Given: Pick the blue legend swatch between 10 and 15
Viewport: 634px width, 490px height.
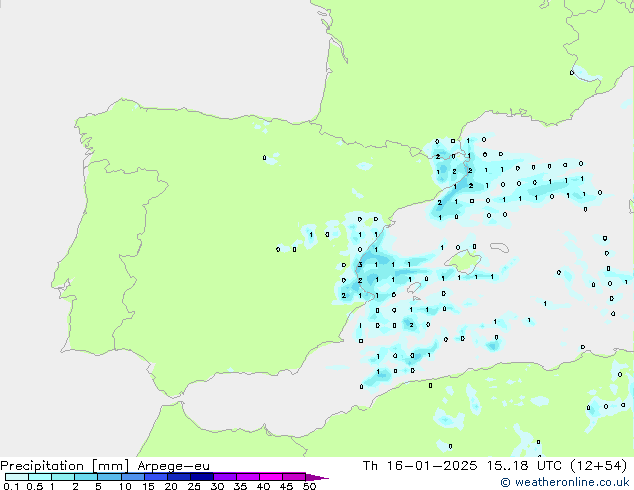Looking at the screenshot, I should coord(132,477).
